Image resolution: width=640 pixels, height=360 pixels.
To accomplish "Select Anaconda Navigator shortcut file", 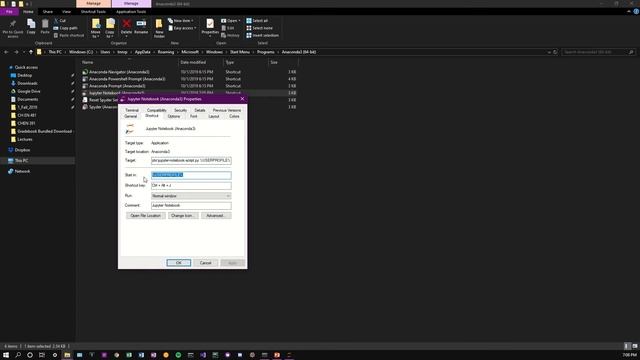I will (119, 72).
